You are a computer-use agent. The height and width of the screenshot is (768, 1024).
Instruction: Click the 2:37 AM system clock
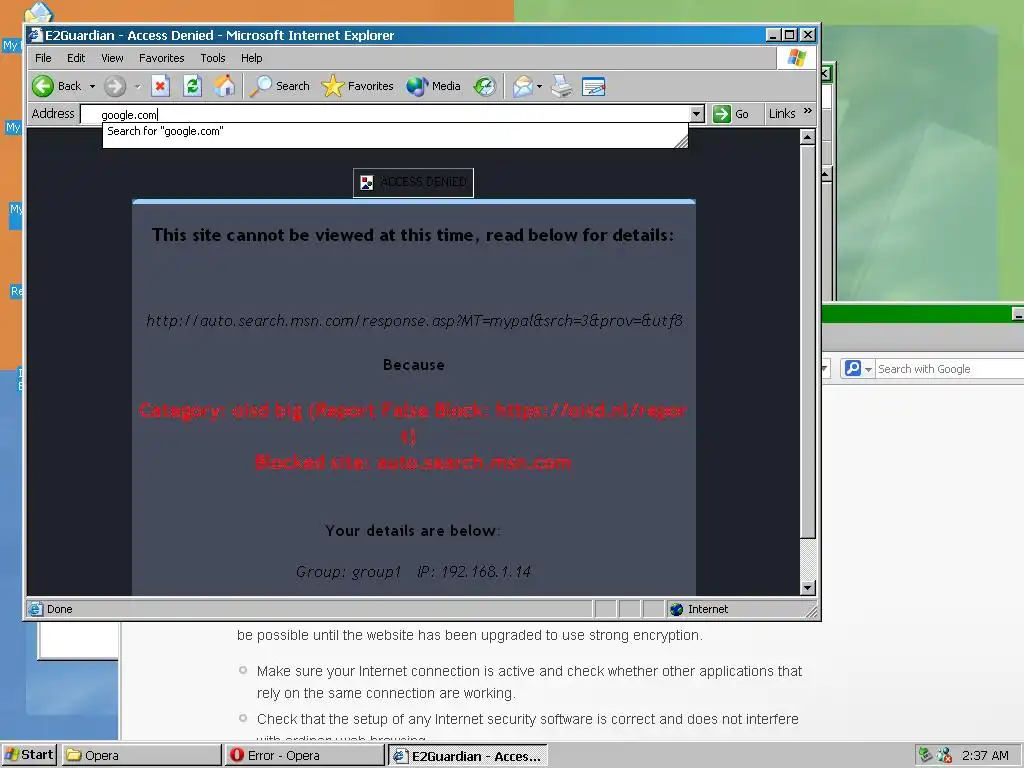[x=985, y=756]
